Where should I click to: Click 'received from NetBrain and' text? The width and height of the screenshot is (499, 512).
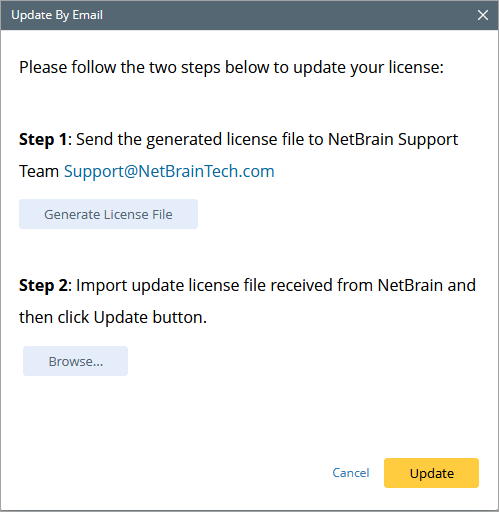point(373,285)
